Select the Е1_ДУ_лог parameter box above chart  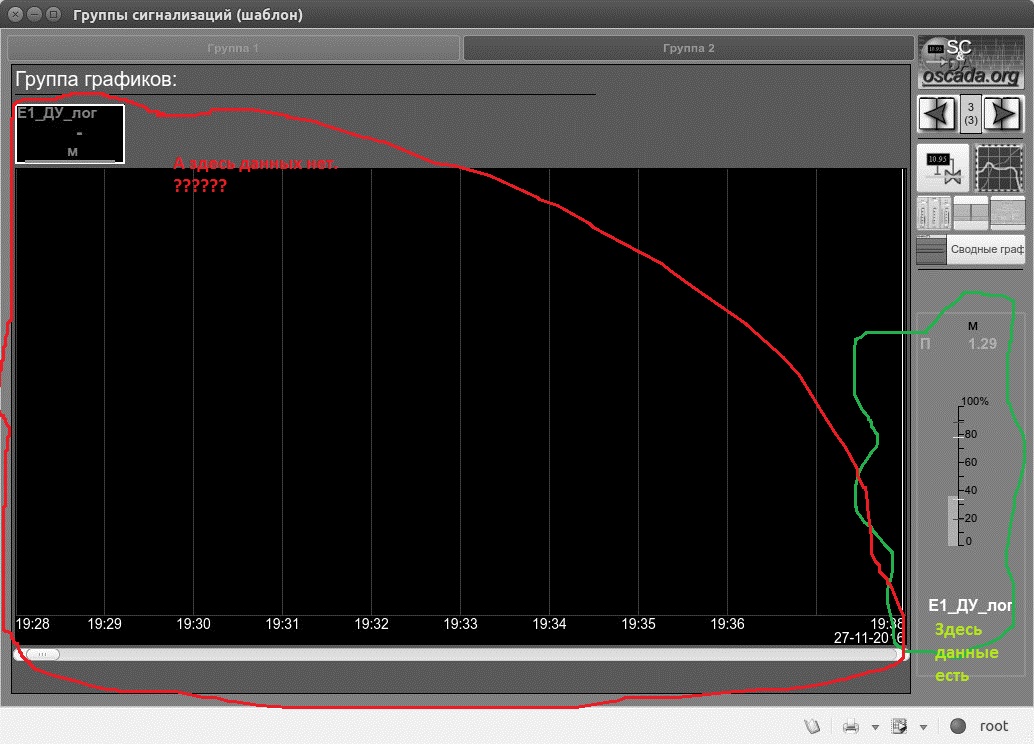pos(70,133)
